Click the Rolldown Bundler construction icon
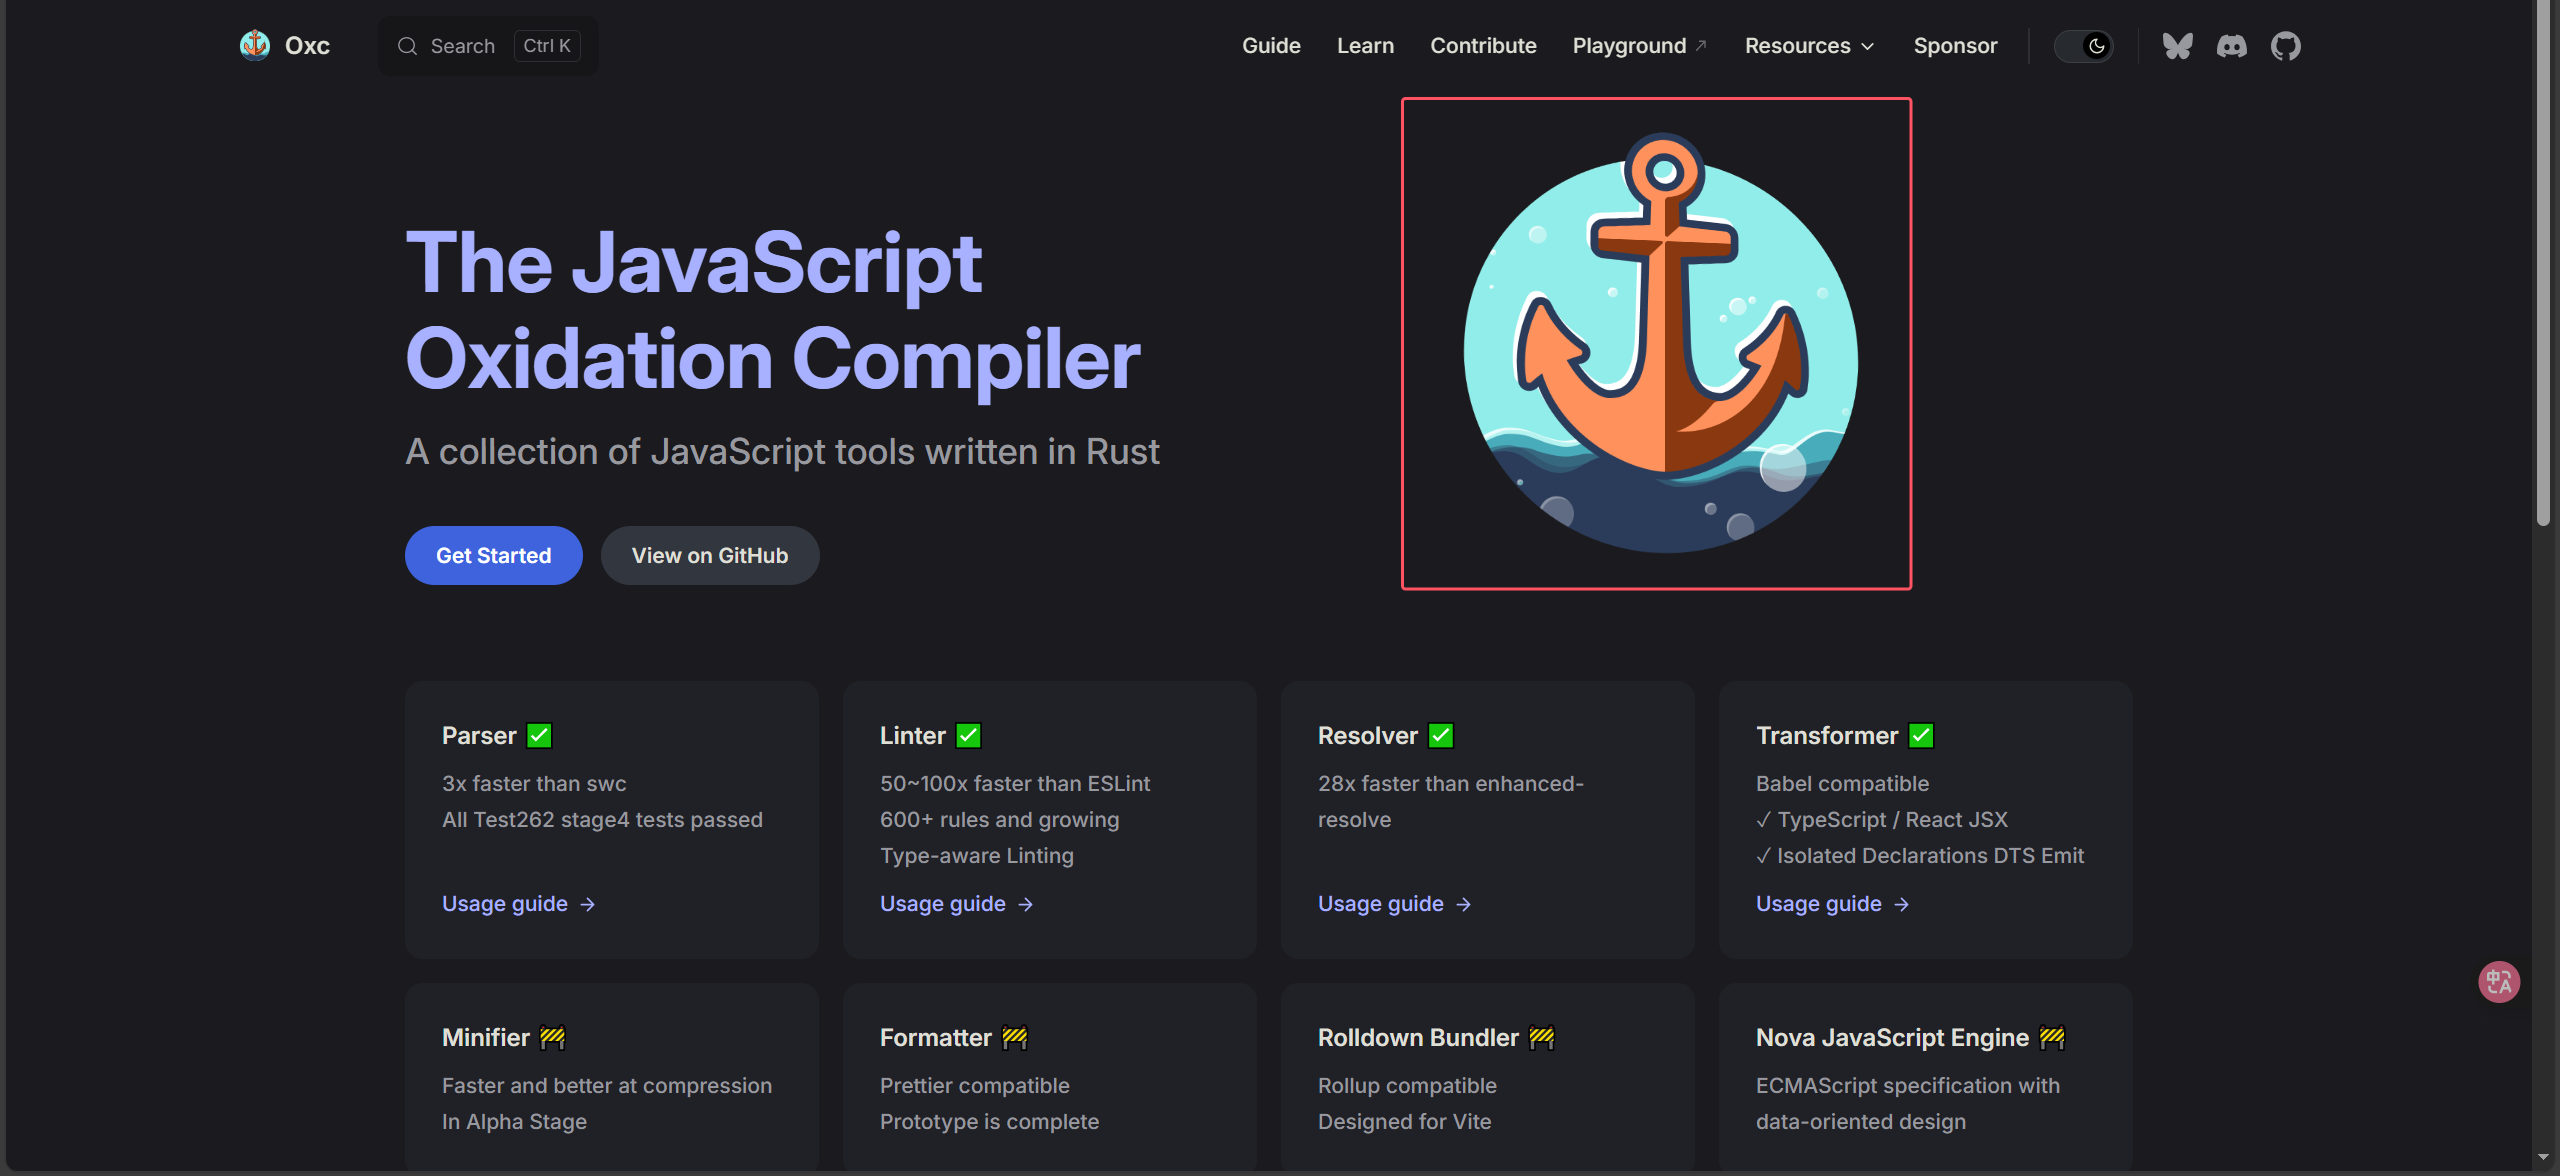 1541,1037
